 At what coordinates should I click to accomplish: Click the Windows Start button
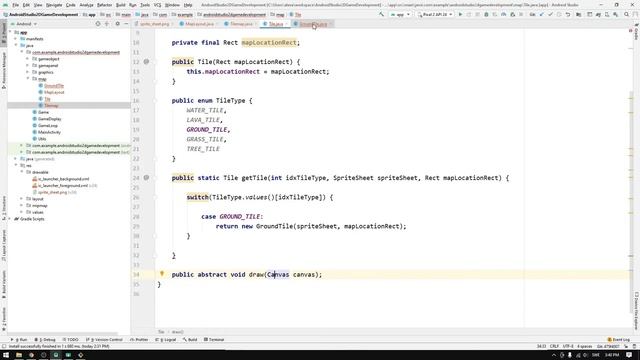click(x=6, y=355)
